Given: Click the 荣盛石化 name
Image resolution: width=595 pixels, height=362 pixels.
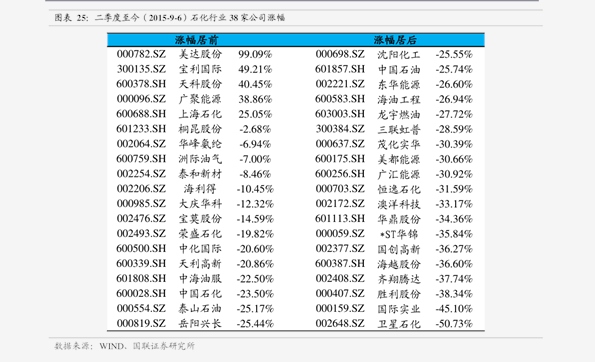Looking at the screenshot, I should tap(200, 233).
